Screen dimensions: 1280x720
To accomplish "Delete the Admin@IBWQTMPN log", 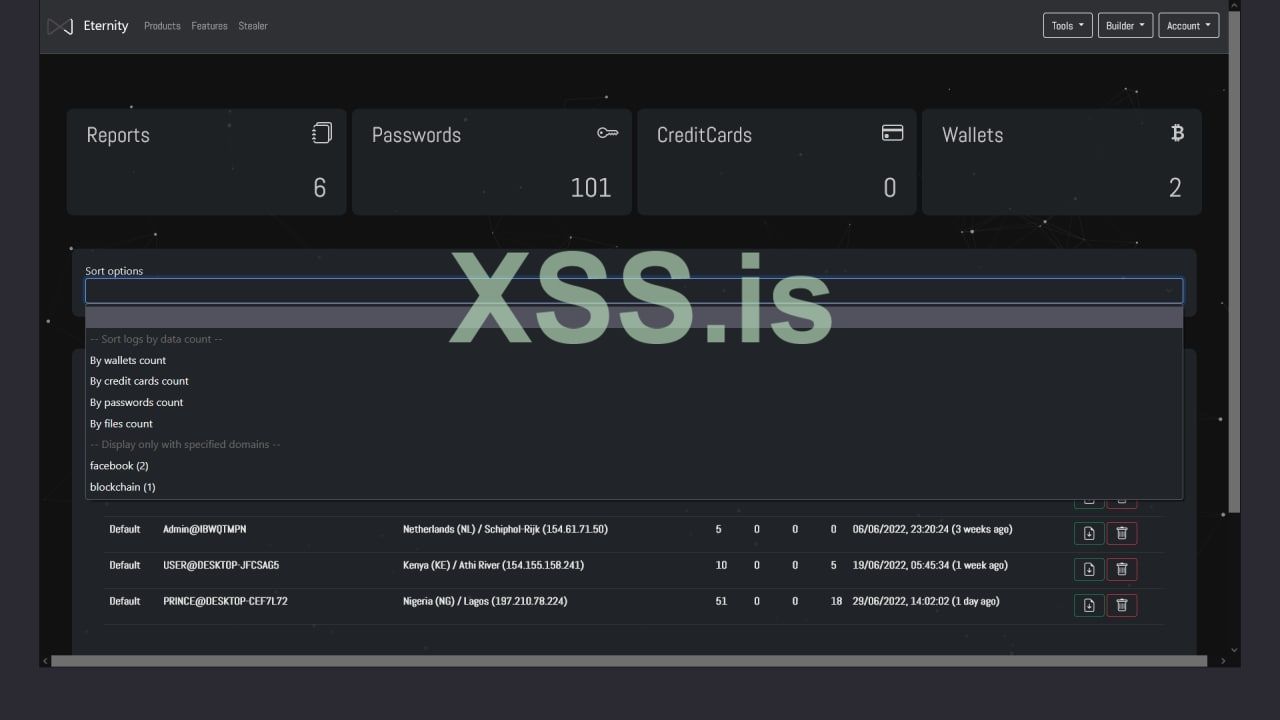I will click(x=1122, y=533).
